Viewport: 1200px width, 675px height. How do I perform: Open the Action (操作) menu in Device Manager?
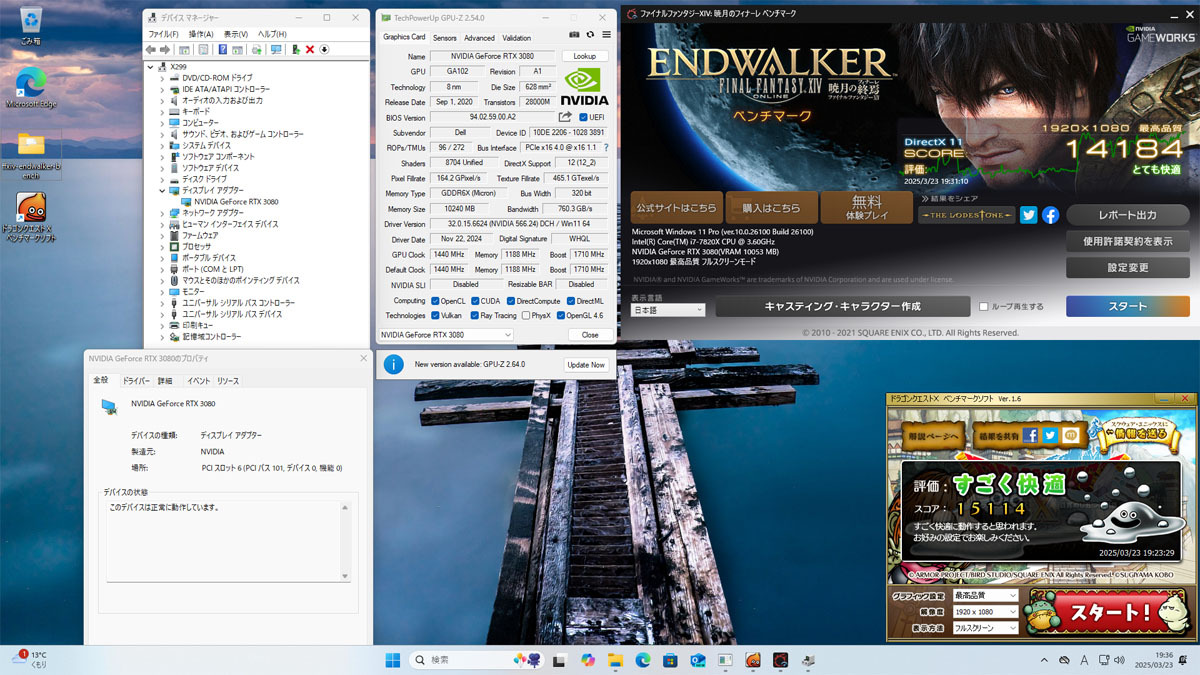(200, 34)
